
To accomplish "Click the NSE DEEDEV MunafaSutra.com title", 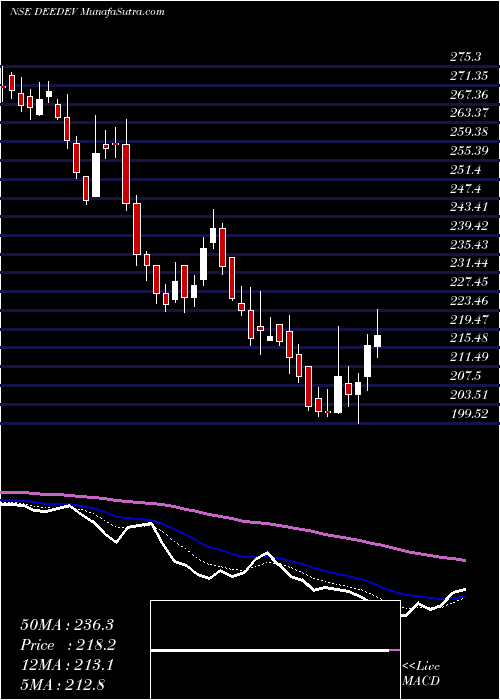I will pos(87,12).
